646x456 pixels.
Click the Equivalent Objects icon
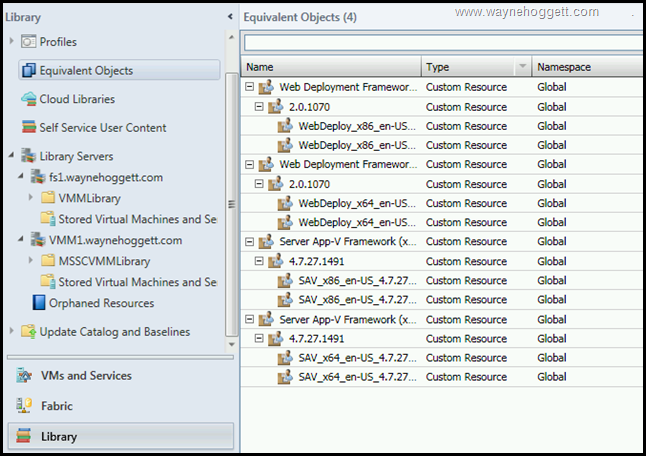click(x=28, y=71)
